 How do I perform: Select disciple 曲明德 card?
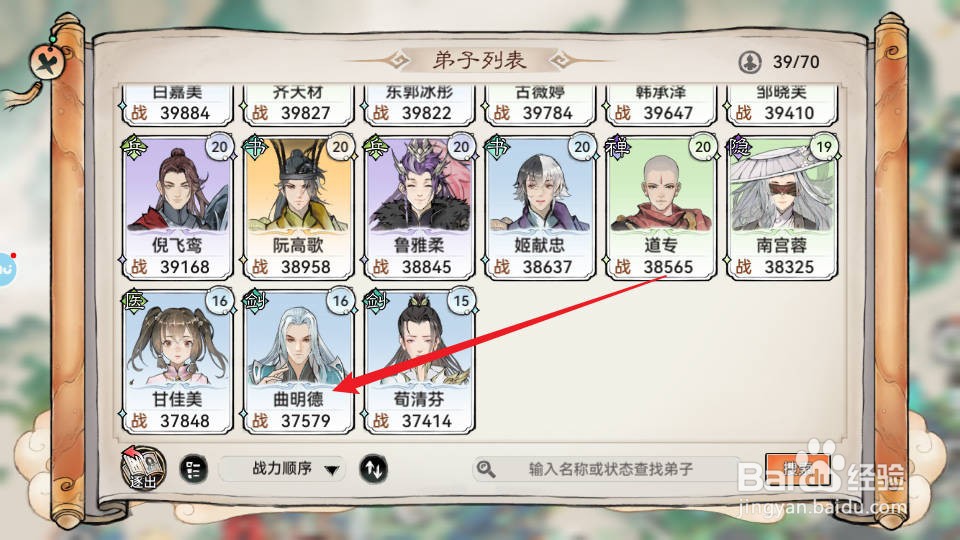(298, 362)
